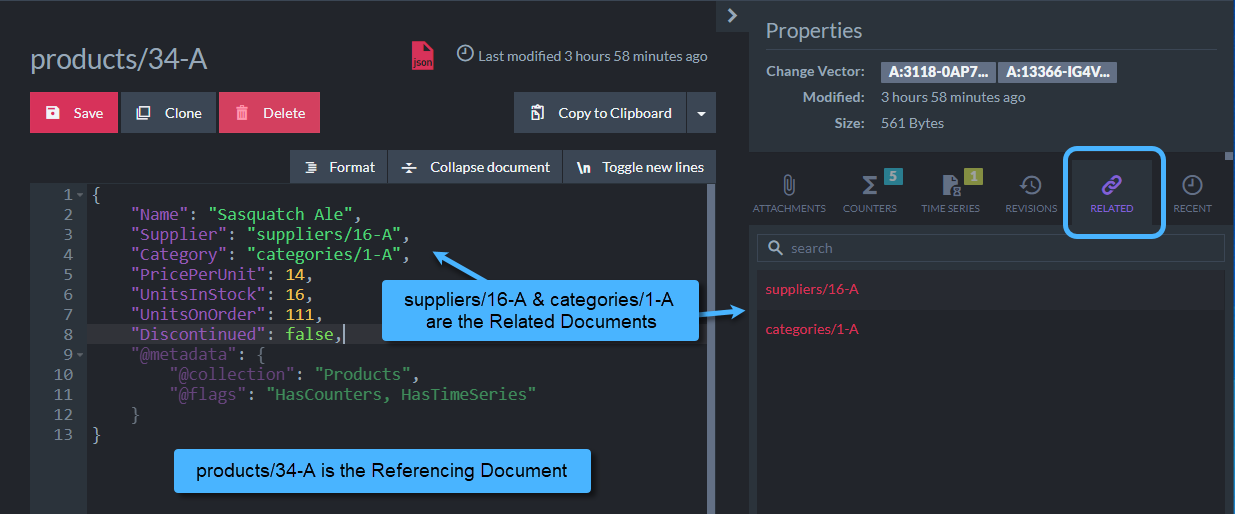Click the Modified "3 hours 58 minutes ago" value
The width and height of the screenshot is (1235, 514).
[x=953, y=98]
